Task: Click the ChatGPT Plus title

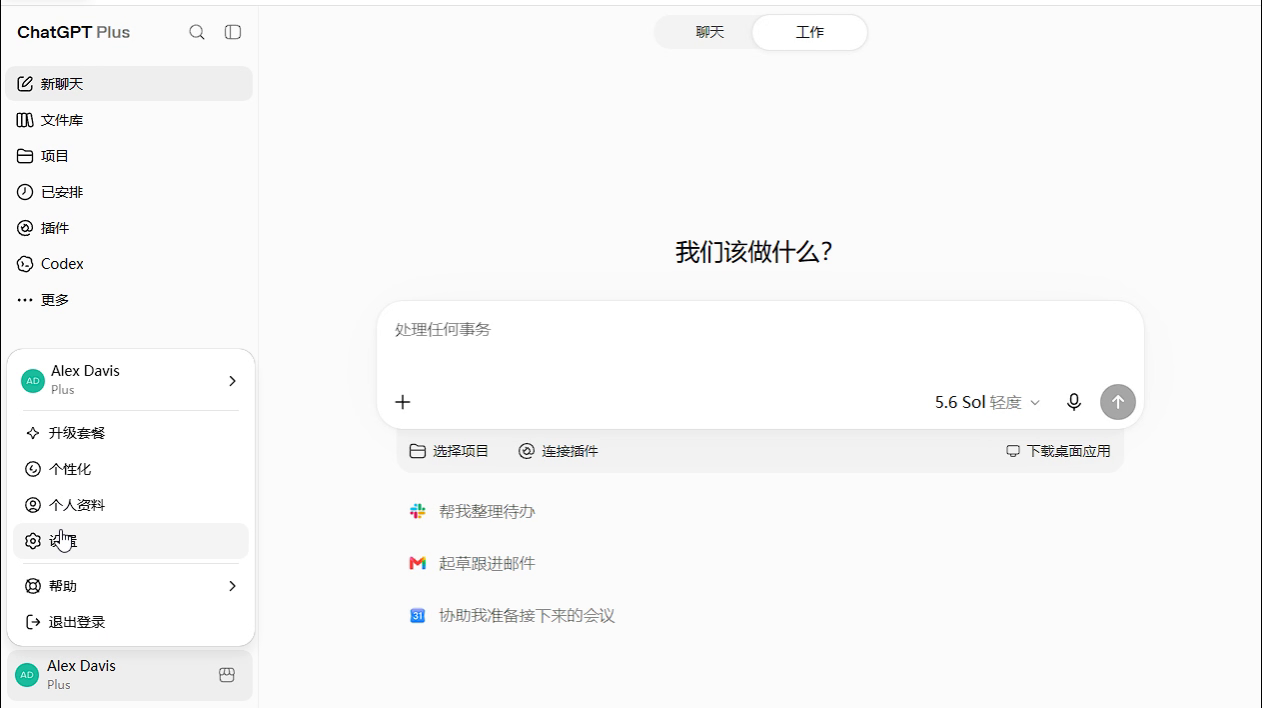Action: tap(74, 32)
